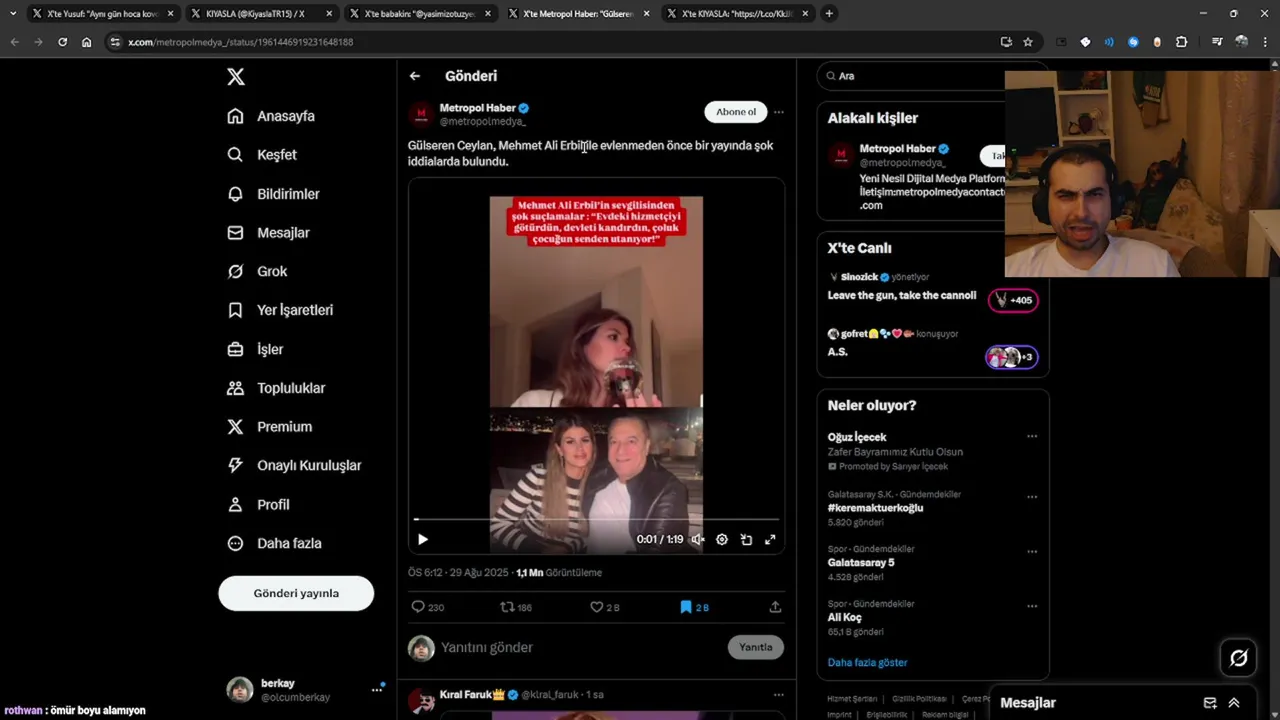Play the video in the post
Image resolution: width=1280 pixels, height=720 pixels.
point(423,539)
